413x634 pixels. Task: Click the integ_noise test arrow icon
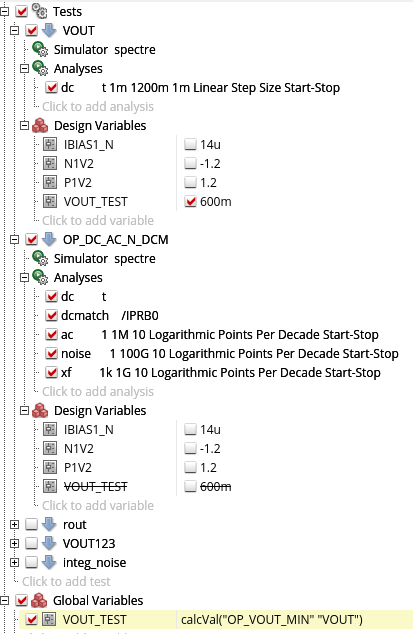tap(49, 562)
